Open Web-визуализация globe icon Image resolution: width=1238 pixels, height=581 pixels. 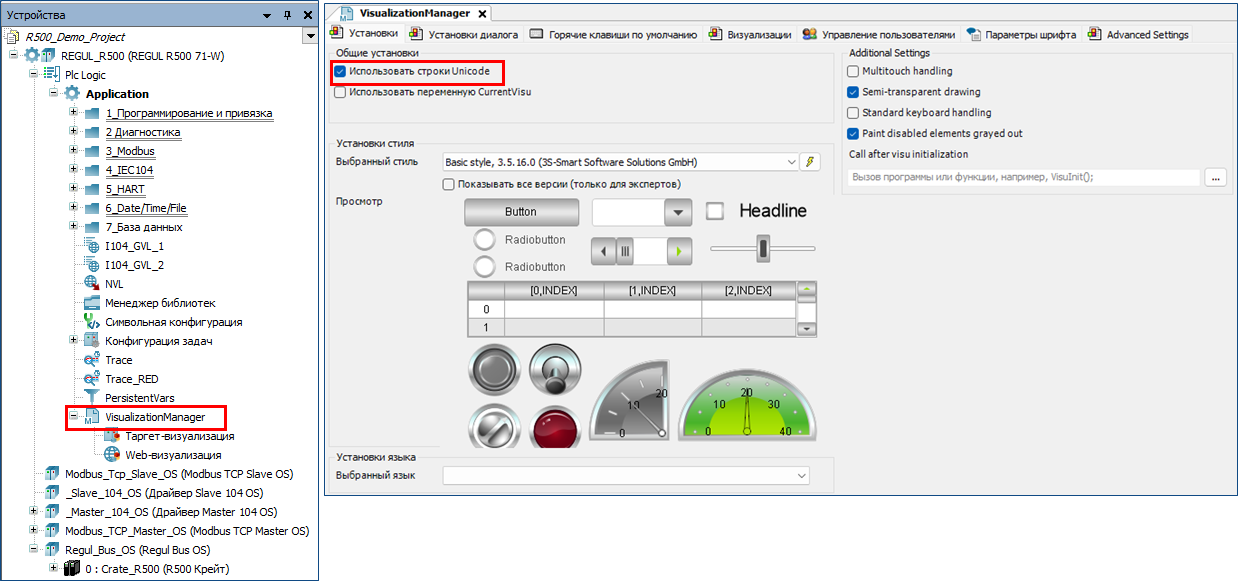(x=111, y=455)
